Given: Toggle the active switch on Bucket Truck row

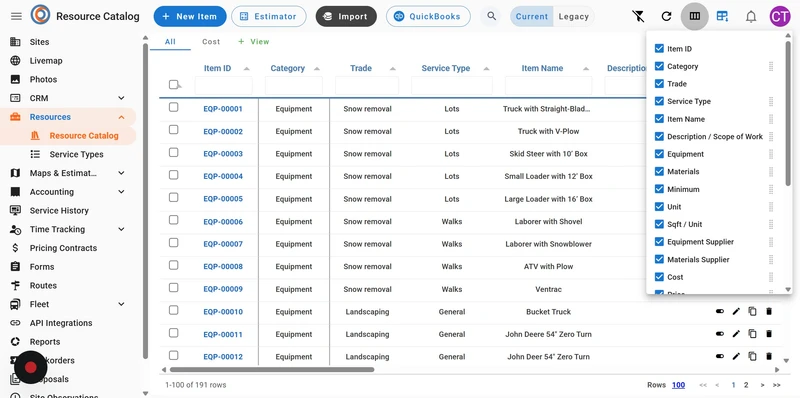Looking at the screenshot, I should [x=720, y=311].
